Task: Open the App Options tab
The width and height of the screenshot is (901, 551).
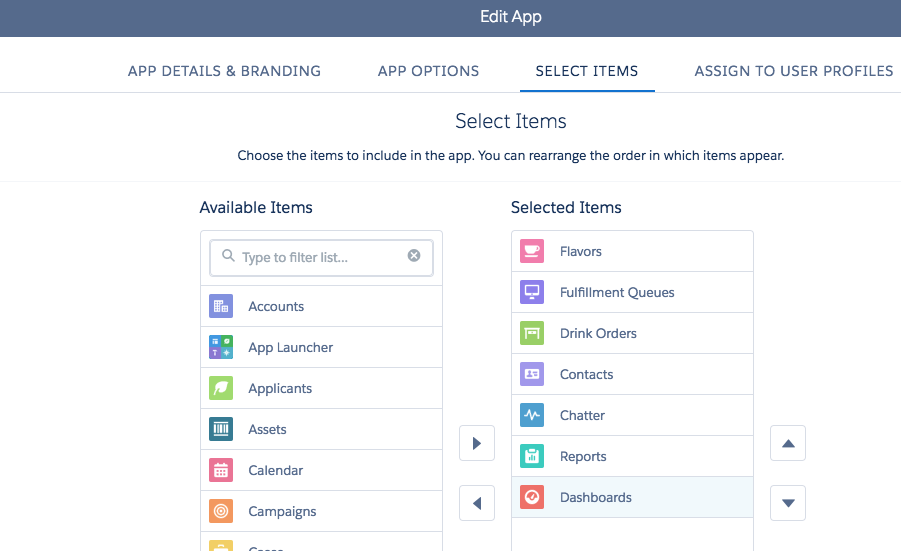Action: point(428,71)
